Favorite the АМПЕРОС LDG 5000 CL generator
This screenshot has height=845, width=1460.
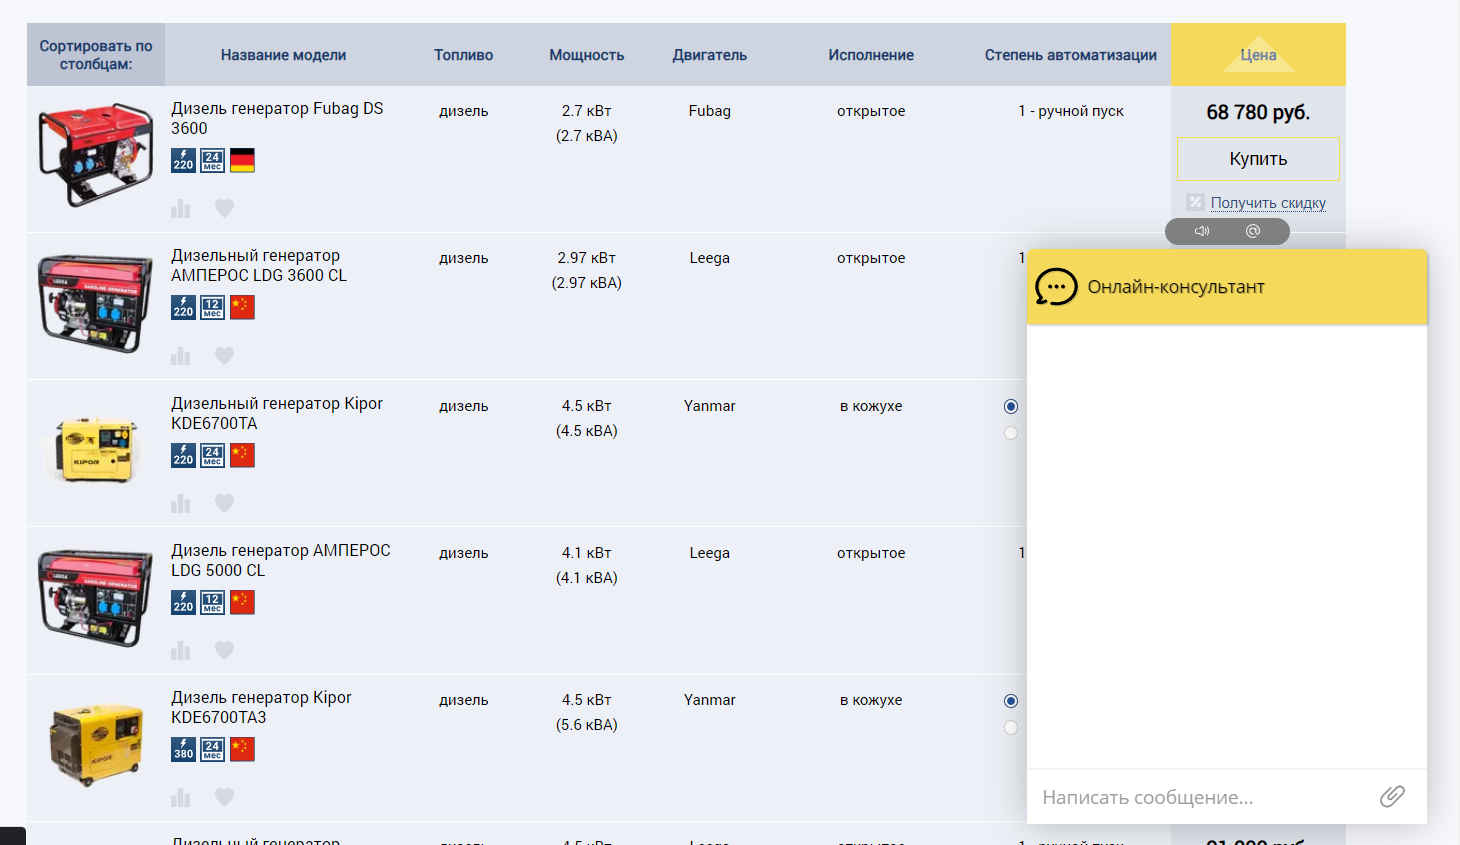pos(224,651)
